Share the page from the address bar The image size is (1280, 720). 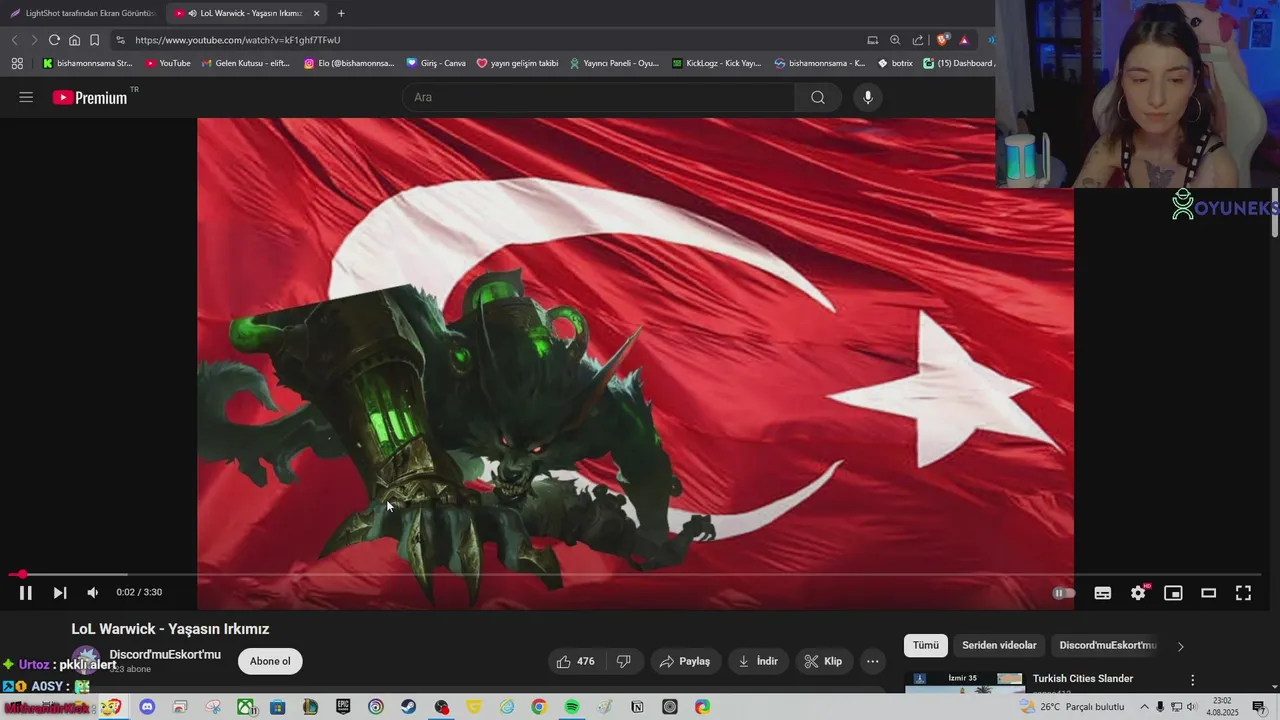click(918, 40)
